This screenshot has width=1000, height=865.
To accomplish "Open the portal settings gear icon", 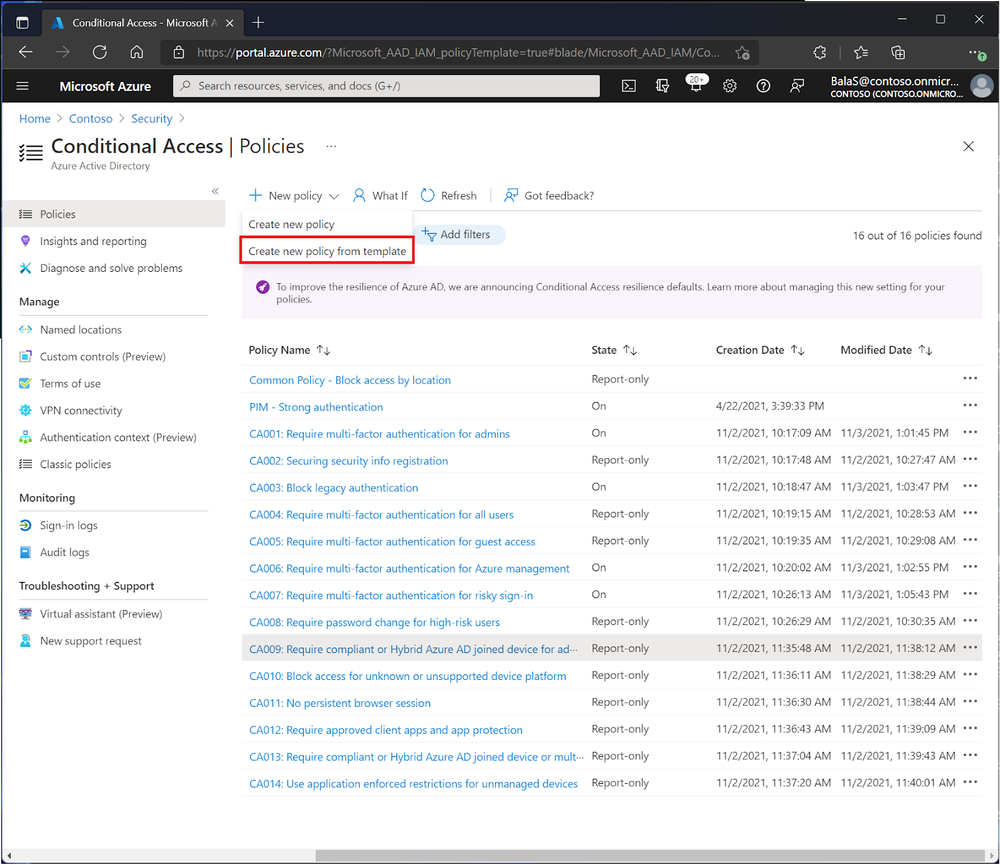I will pyautogui.click(x=729, y=86).
